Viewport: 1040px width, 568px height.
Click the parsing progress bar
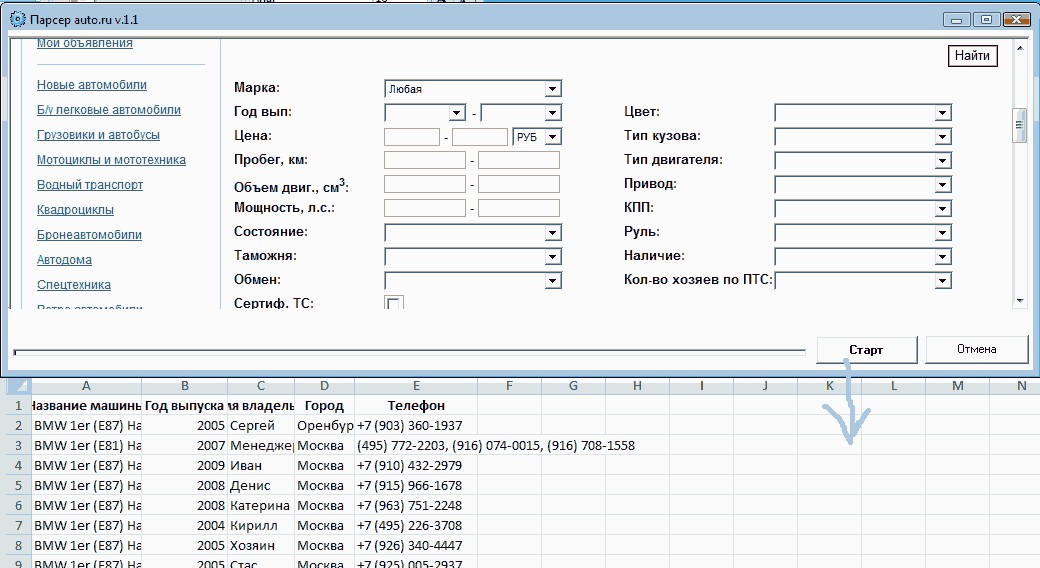click(x=409, y=352)
